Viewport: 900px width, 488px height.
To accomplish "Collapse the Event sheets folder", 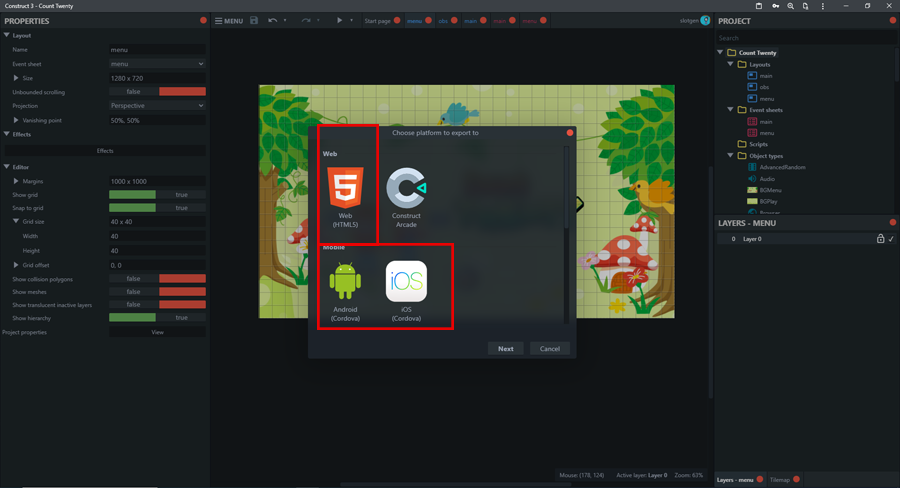I will pos(731,110).
